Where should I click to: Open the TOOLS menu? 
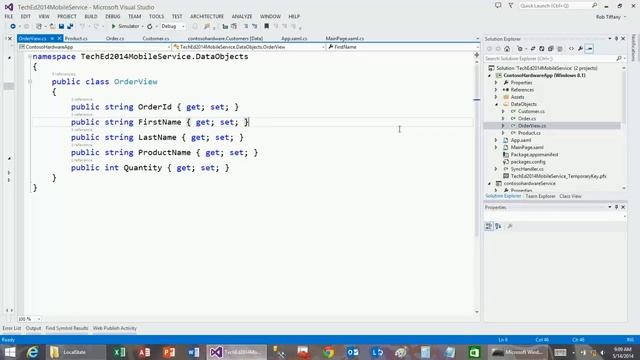pos(156,16)
